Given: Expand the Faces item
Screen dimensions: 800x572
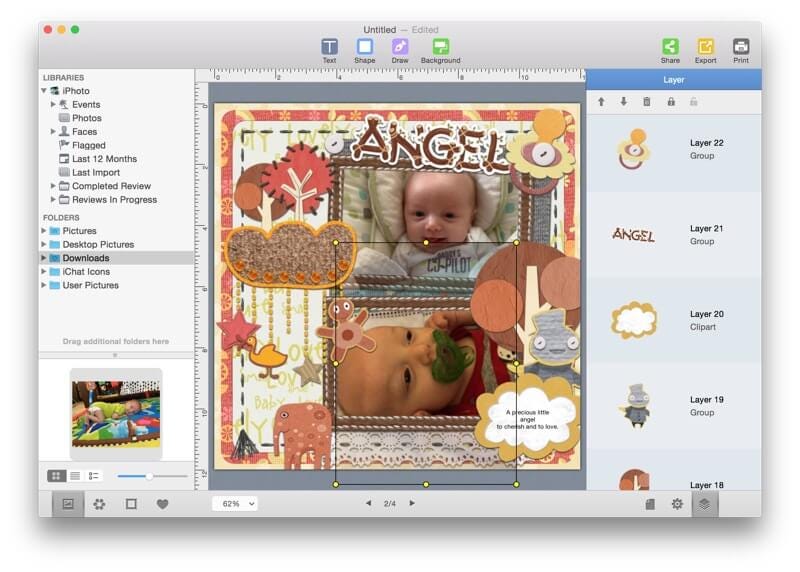Looking at the screenshot, I should (x=53, y=131).
